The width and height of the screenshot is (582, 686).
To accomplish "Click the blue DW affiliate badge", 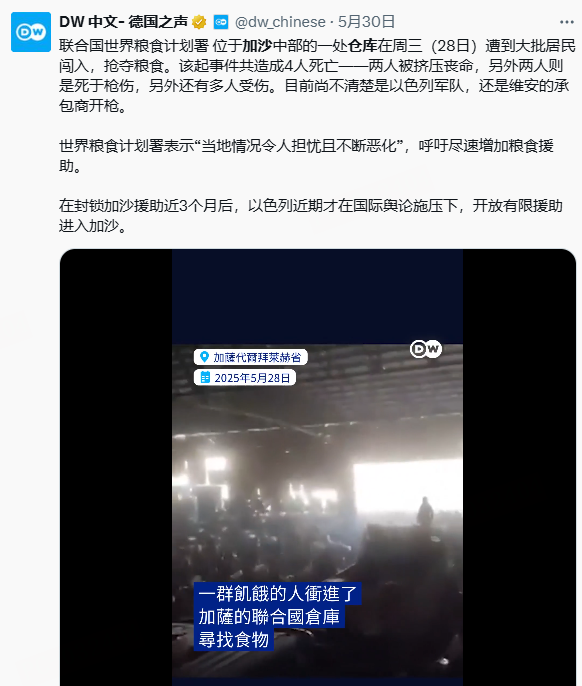I will (x=221, y=22).
